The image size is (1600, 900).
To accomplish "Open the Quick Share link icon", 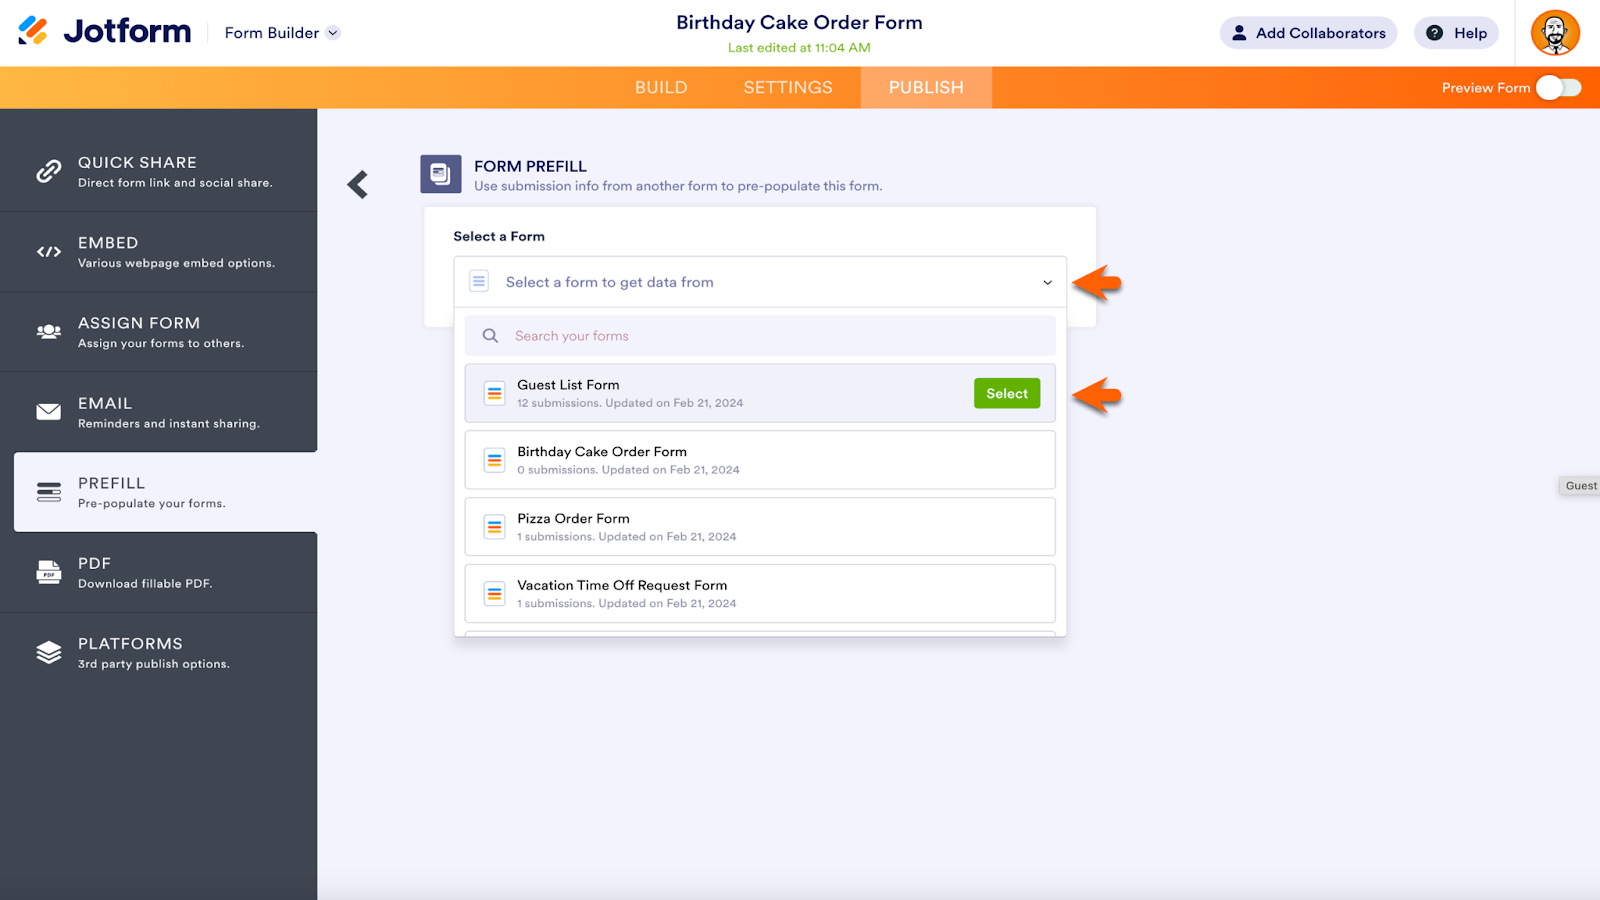I will (x=48, y=172).
